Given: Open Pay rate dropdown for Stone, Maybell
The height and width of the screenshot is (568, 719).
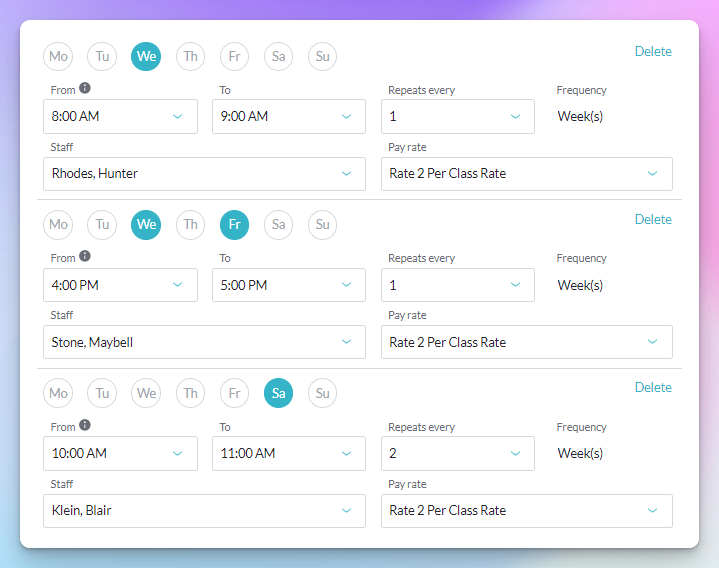Looking at the screenshot, I should 527,342.
